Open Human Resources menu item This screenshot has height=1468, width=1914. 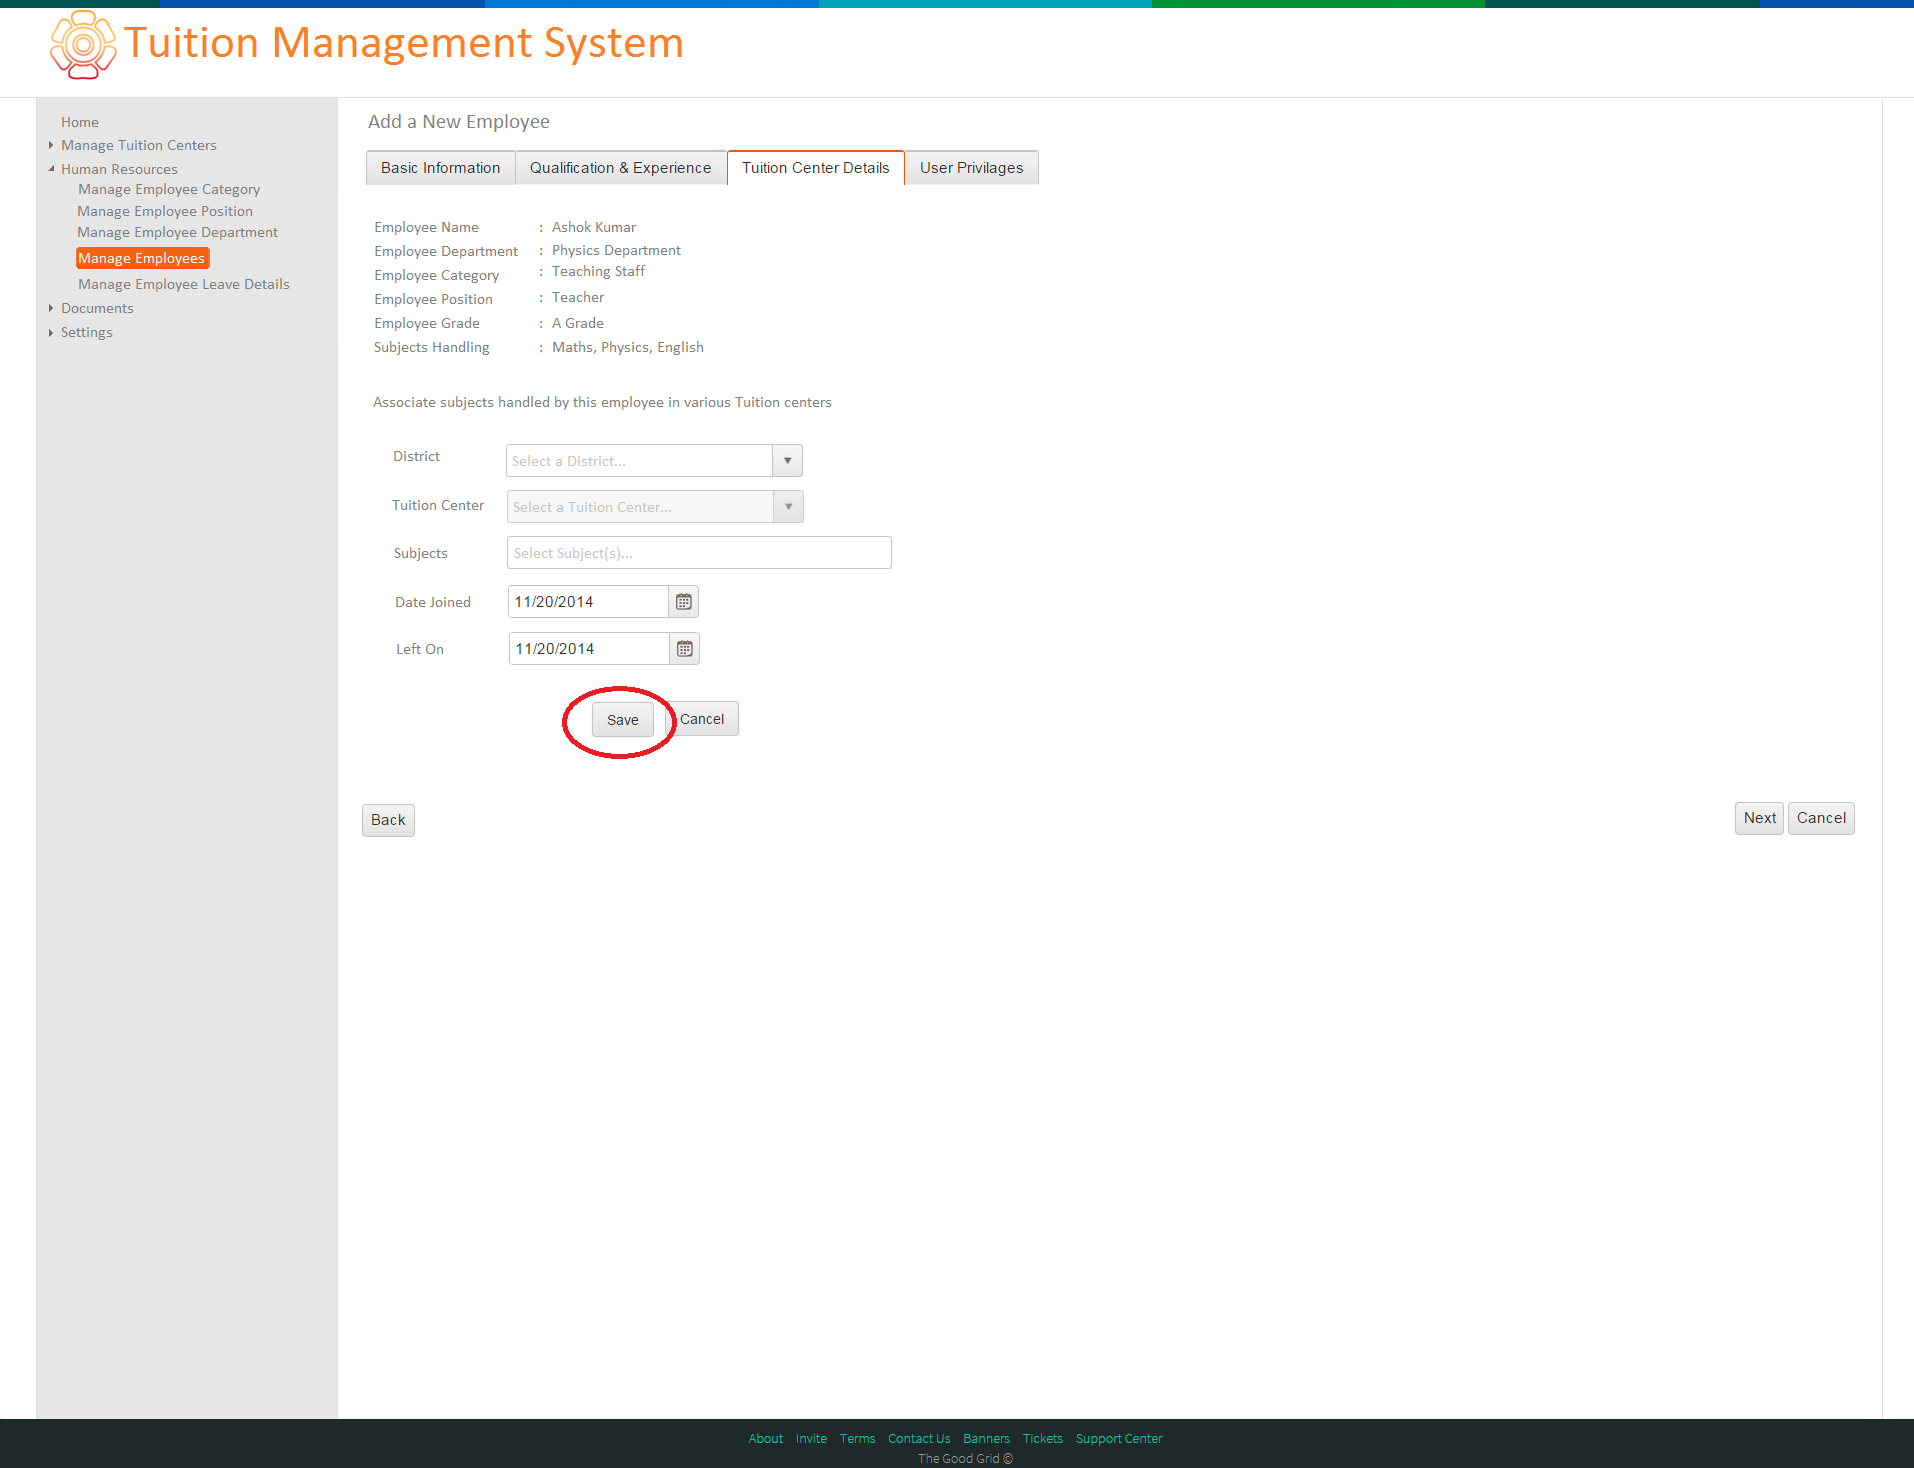pos(119,169)
